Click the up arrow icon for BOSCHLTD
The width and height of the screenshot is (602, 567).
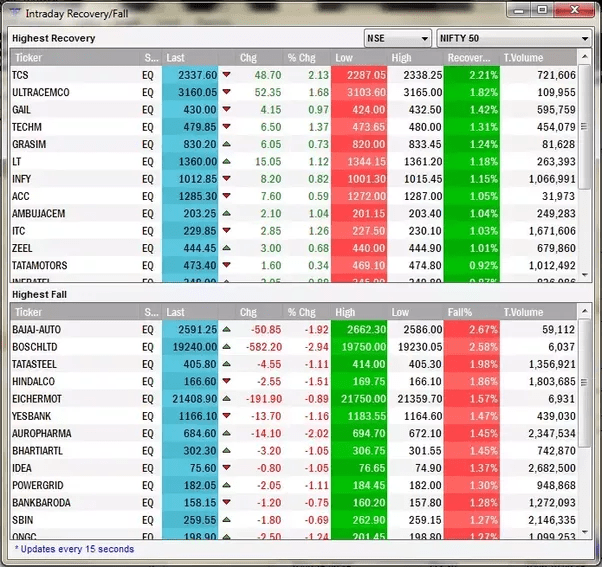(227, 347)
